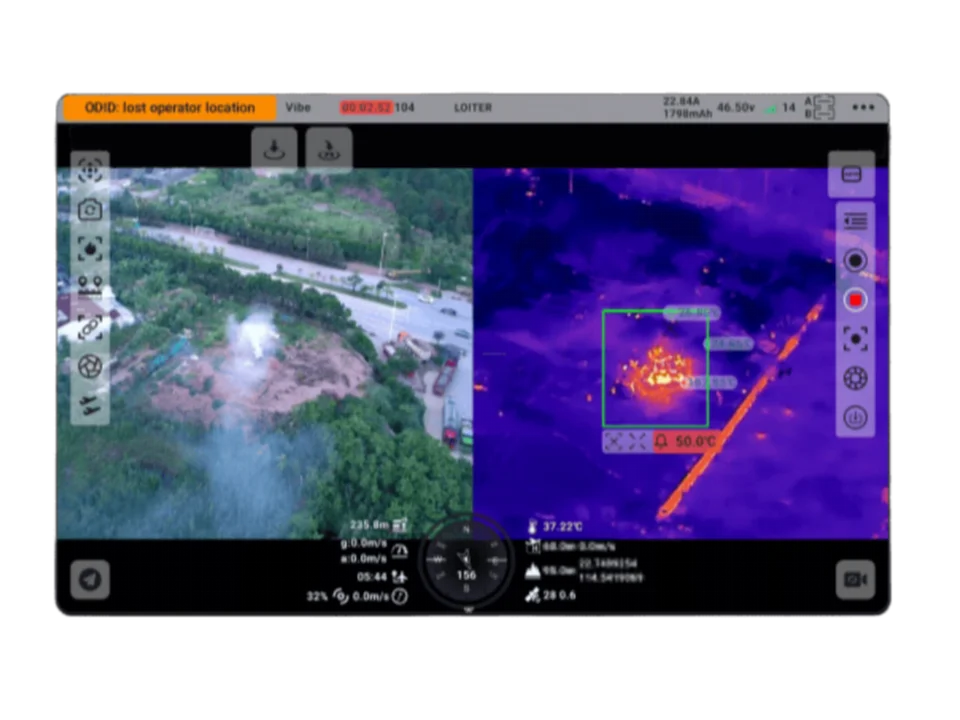Viewport: 960px width, 720px height.
Task: Toggle the 50.0°C temperature alarm bell
Action: click(685, 441)
